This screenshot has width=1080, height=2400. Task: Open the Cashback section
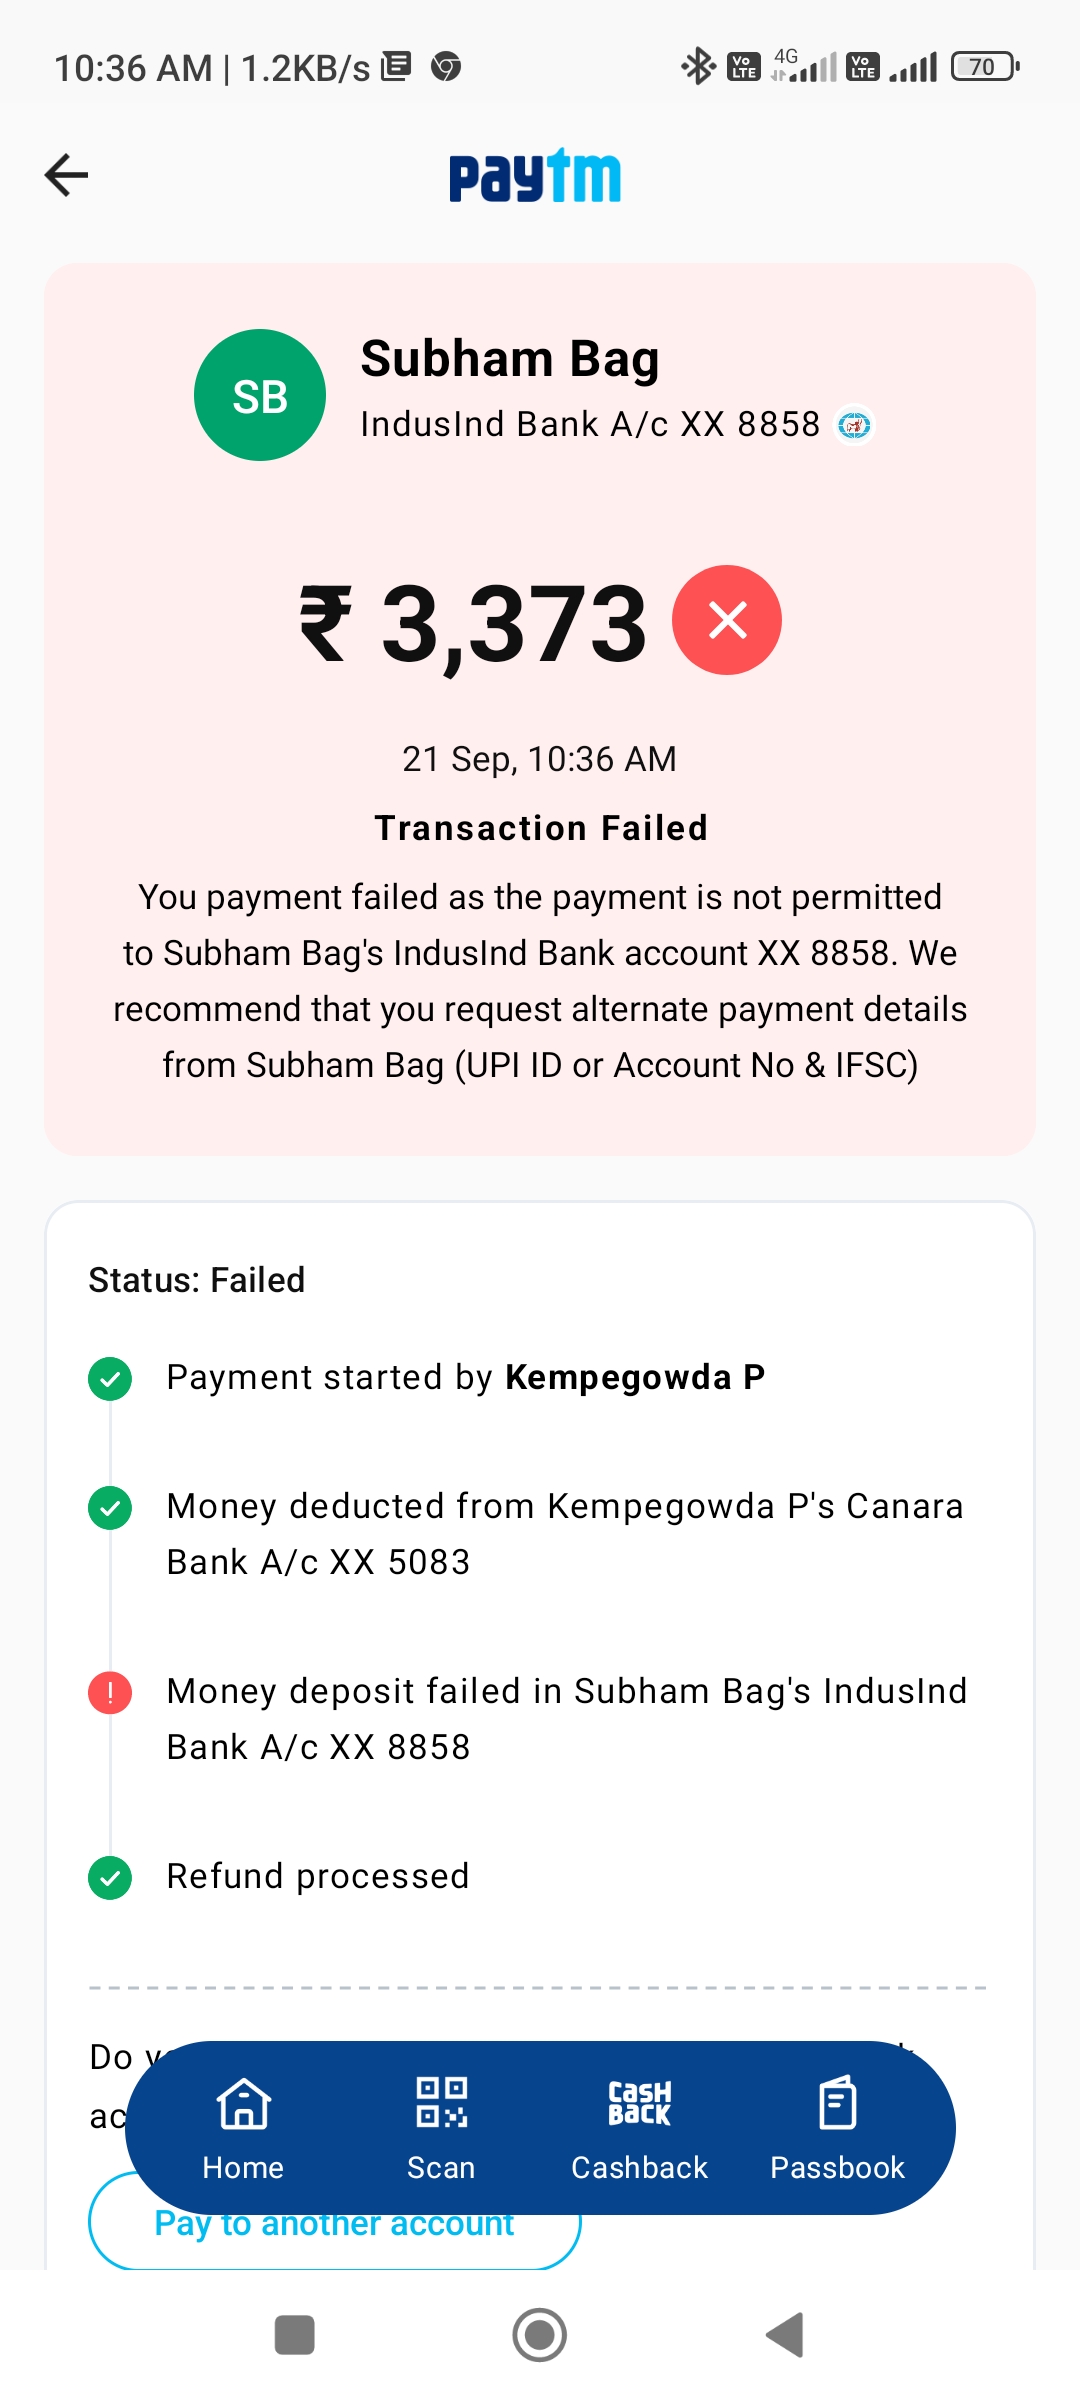click(639, 2127)
